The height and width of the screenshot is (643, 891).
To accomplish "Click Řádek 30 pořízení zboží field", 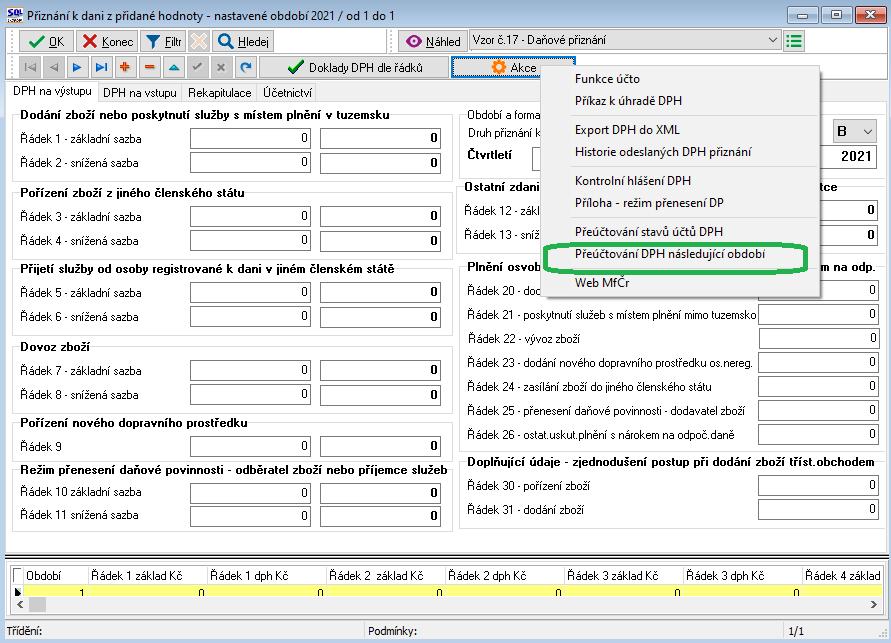I will (x=819, y=485).
